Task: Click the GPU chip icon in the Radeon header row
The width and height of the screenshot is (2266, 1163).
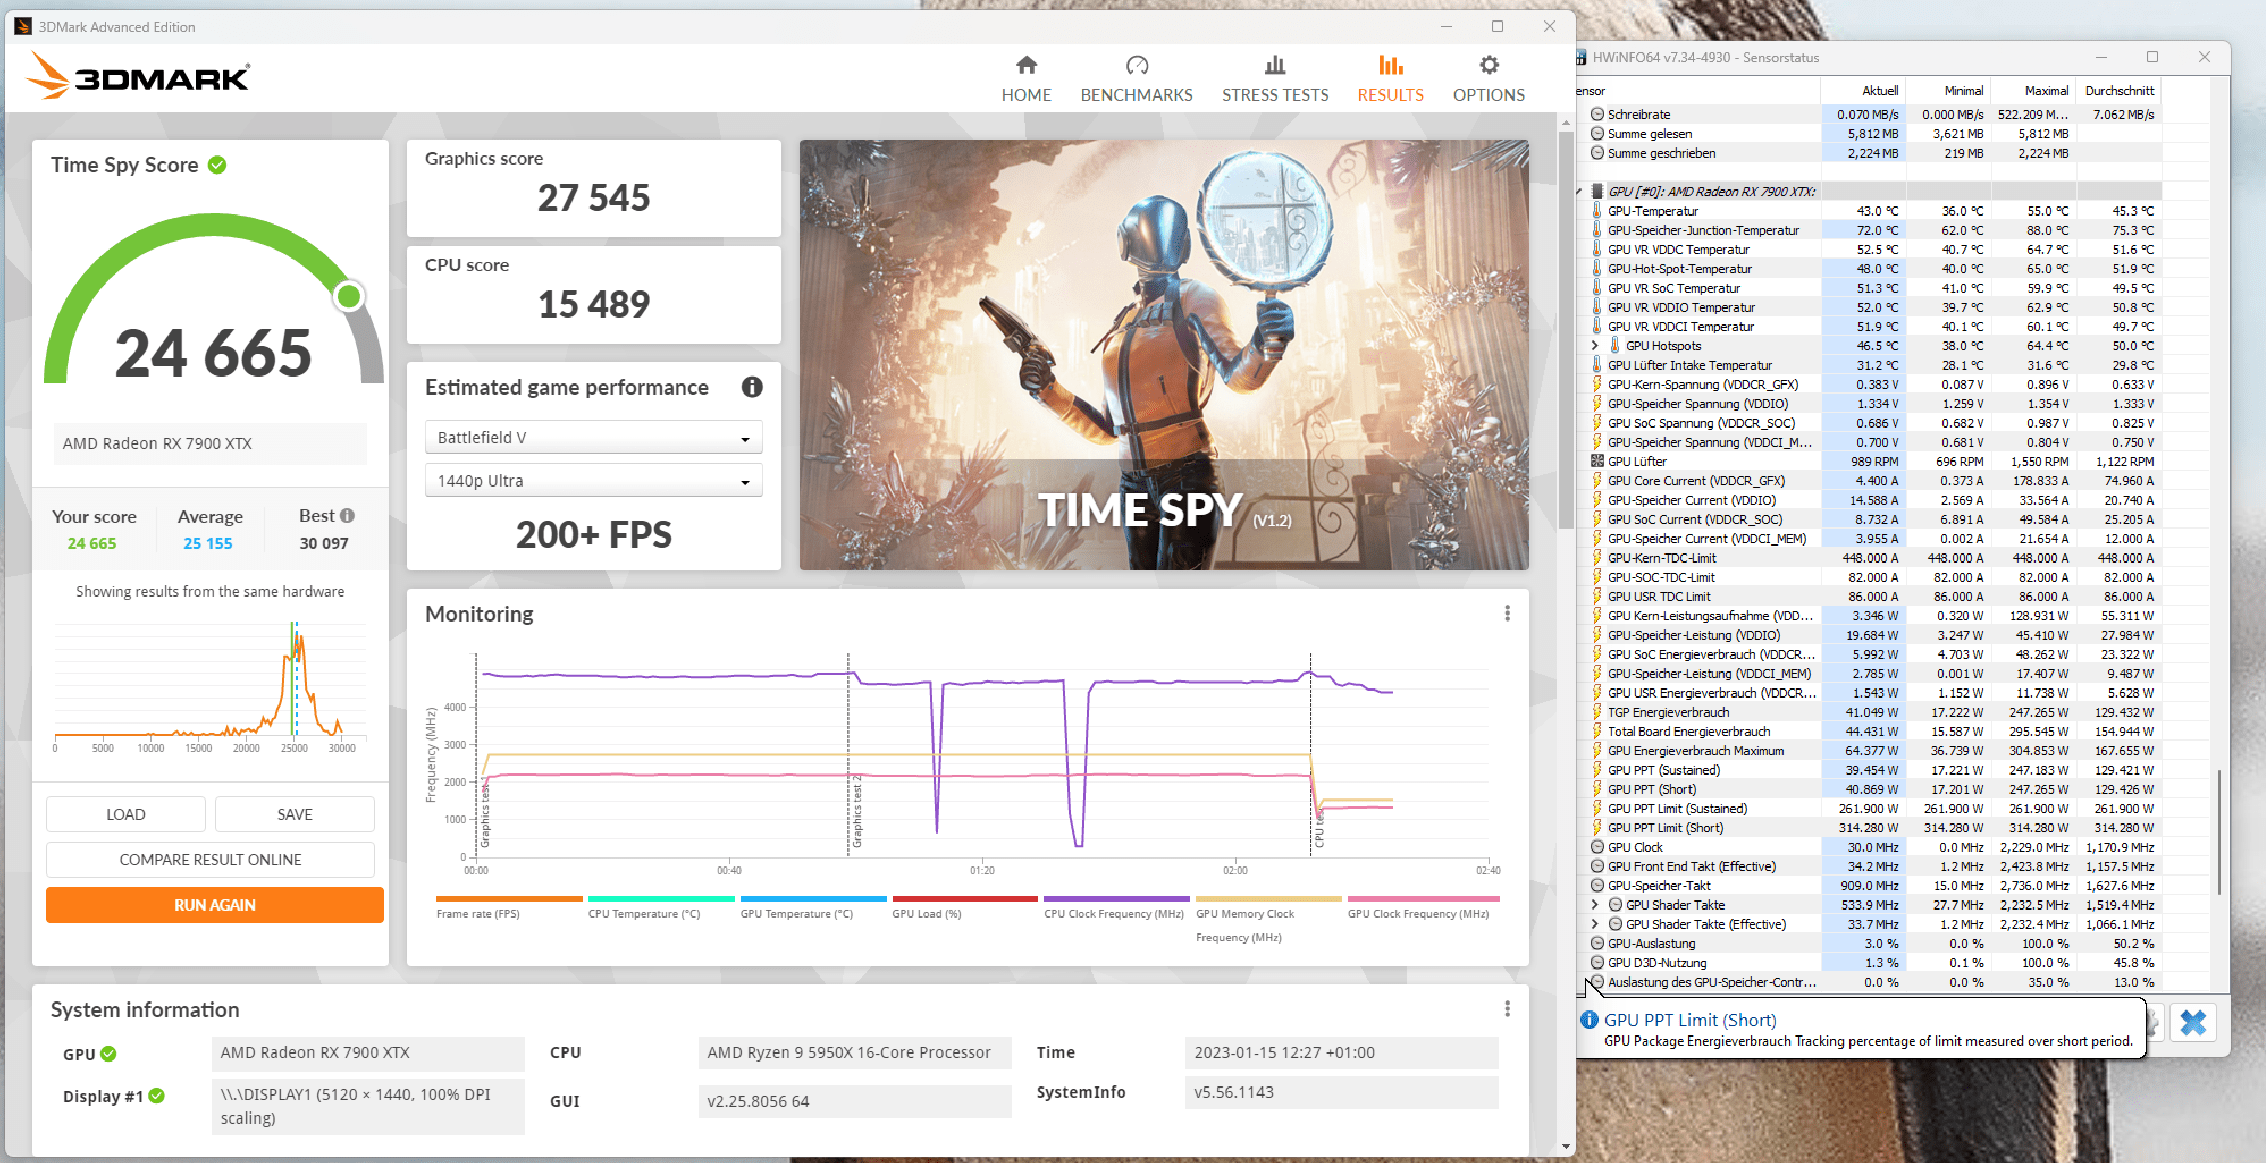Action: pos(1597,191)
